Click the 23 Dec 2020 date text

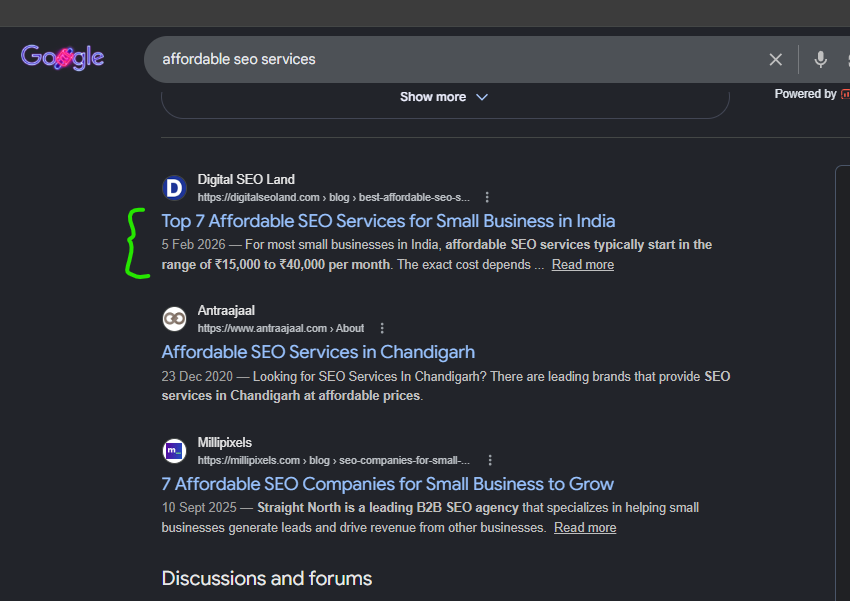click(197, 376)
